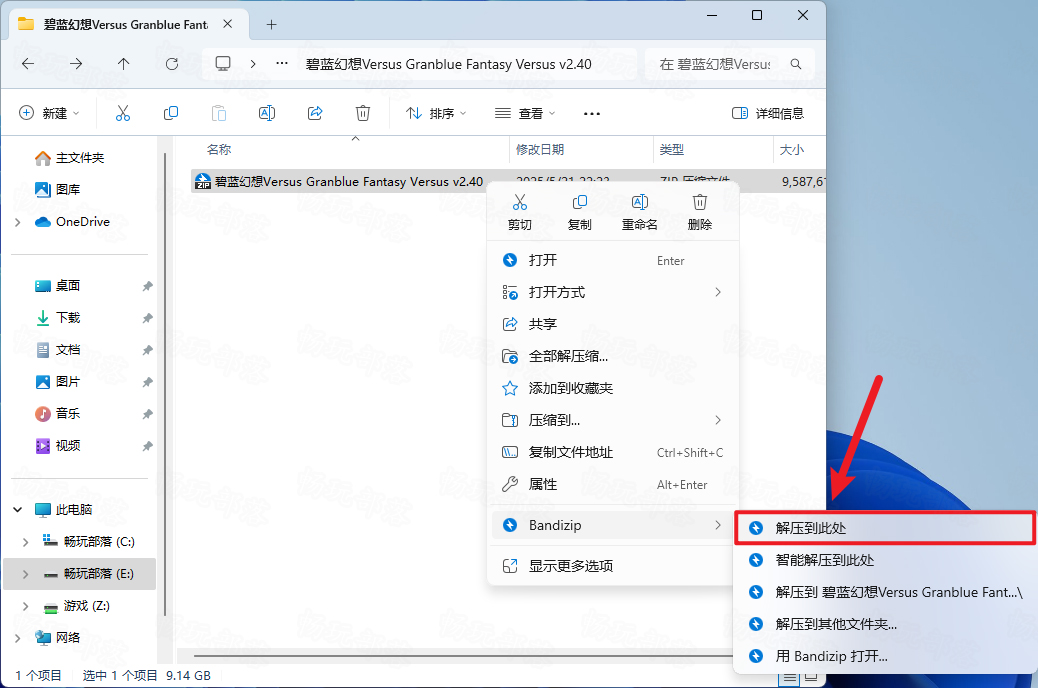Image resolution: width=1038 pixels, height=688 pixels.
Task: Click the Cut scissors icon in toolbar
Action: click(122, 113)
